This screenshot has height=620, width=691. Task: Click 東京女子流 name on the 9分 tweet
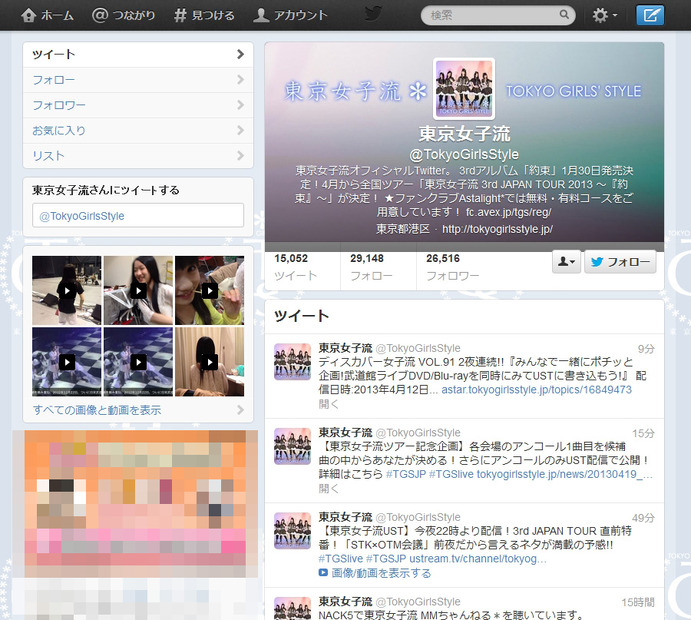coord(346,348)
